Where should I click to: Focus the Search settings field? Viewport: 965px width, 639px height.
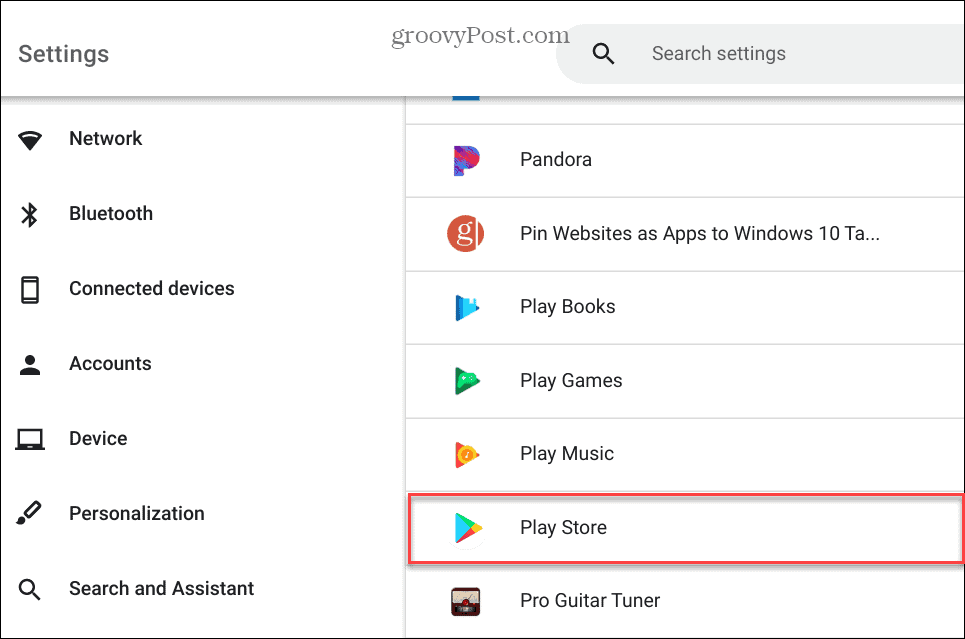pos(761,54)
